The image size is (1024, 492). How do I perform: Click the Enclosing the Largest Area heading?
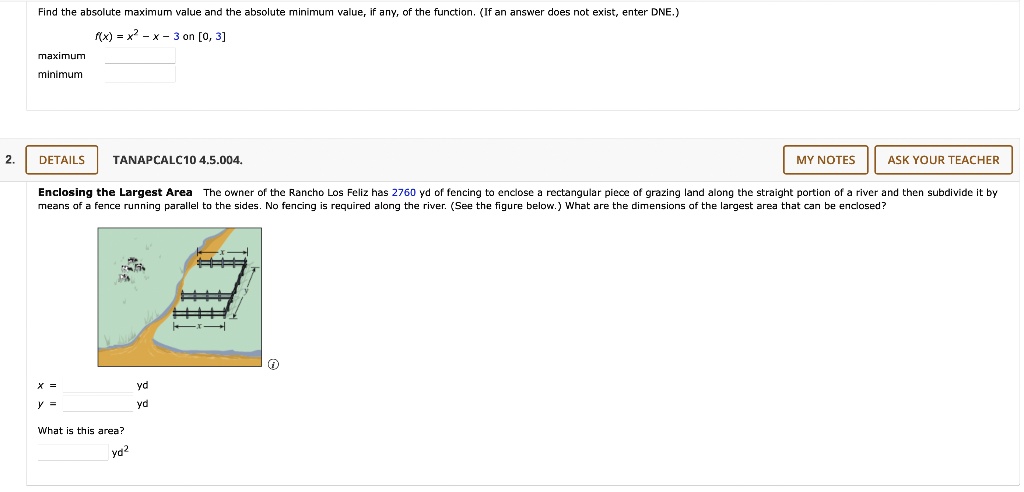coord(116,193)
